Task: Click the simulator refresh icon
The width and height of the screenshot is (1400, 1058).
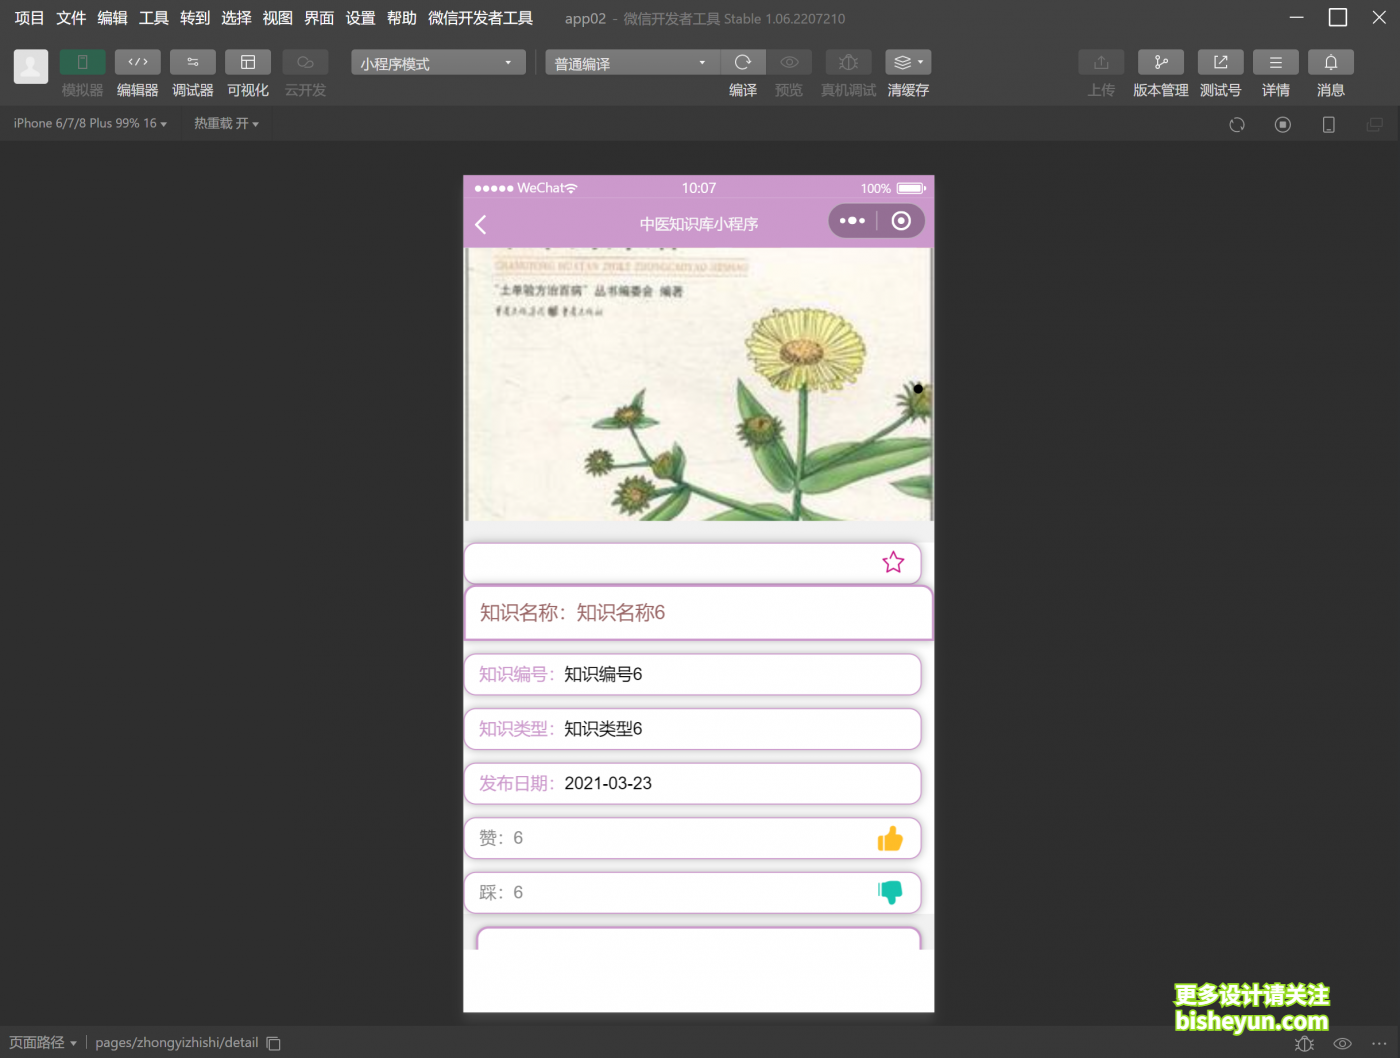Action: pos(1237,125)
